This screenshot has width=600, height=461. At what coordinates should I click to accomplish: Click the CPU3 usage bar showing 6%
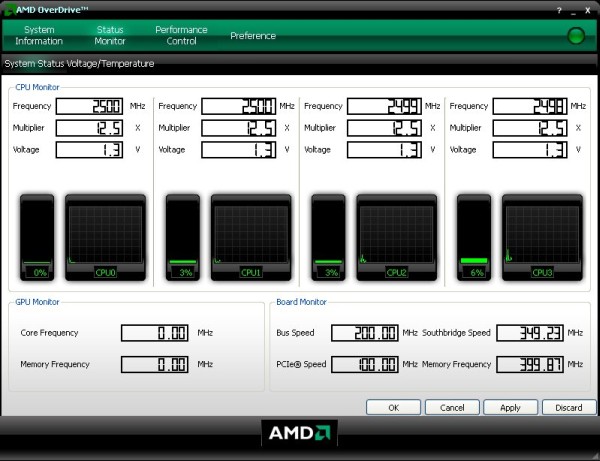pos(474,238)
